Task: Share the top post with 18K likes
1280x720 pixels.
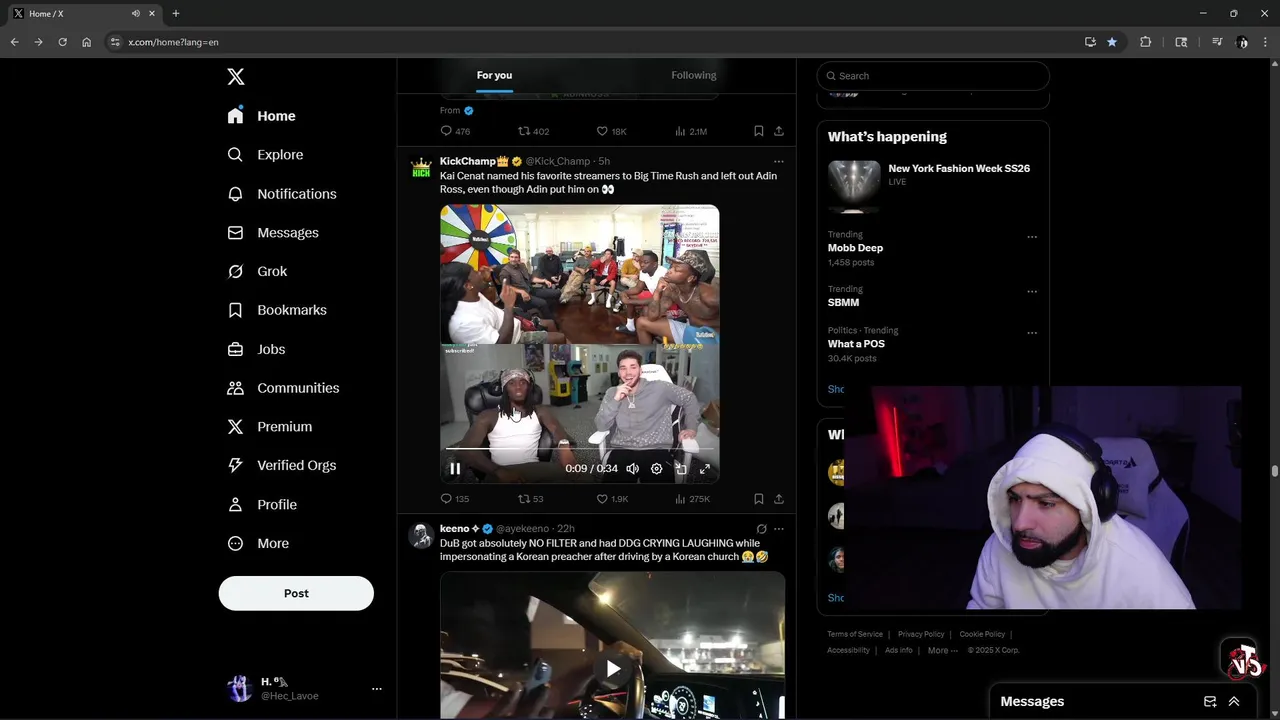Action: tap(779, 131)
